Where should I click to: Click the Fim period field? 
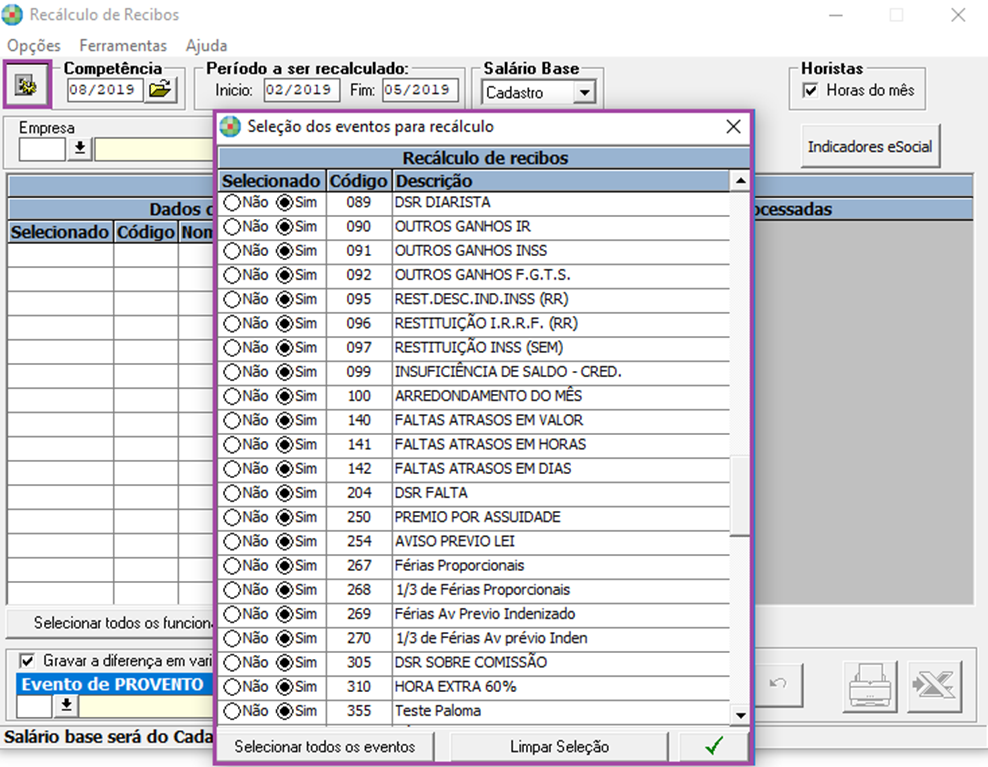tap(420, 89)
